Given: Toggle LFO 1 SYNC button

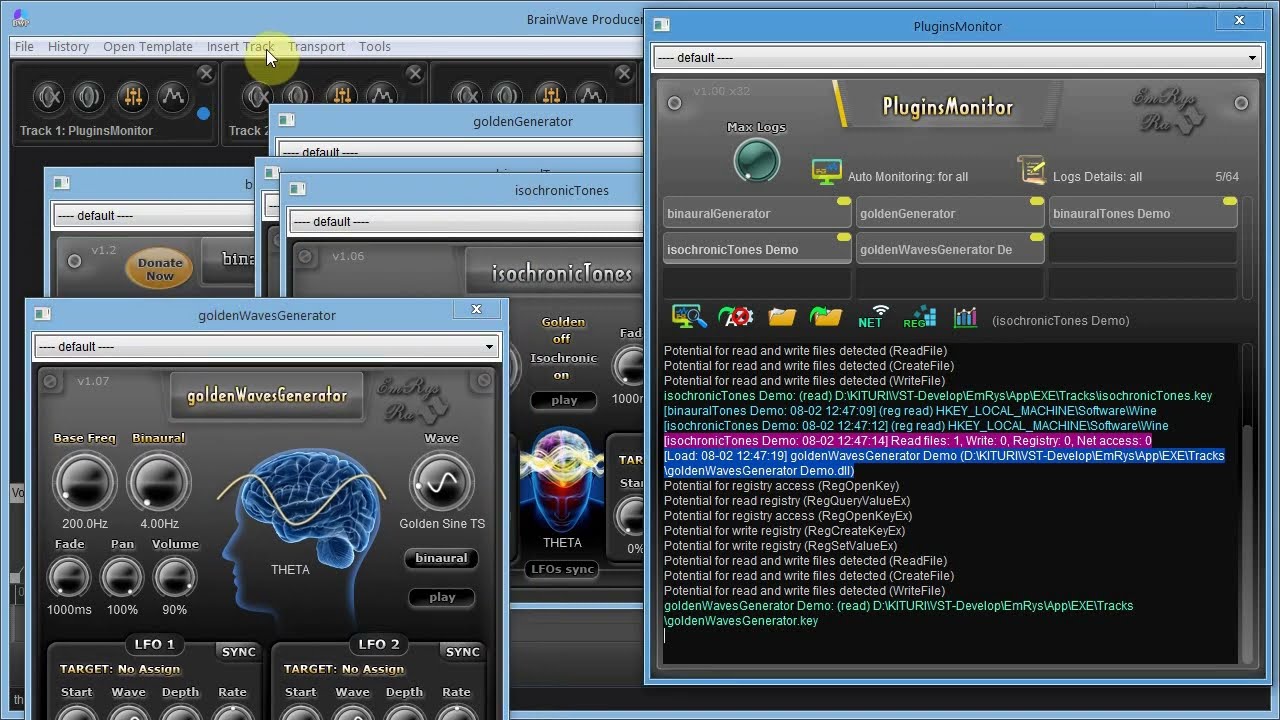Looking at the screenshot, I should tap(239, 652).
